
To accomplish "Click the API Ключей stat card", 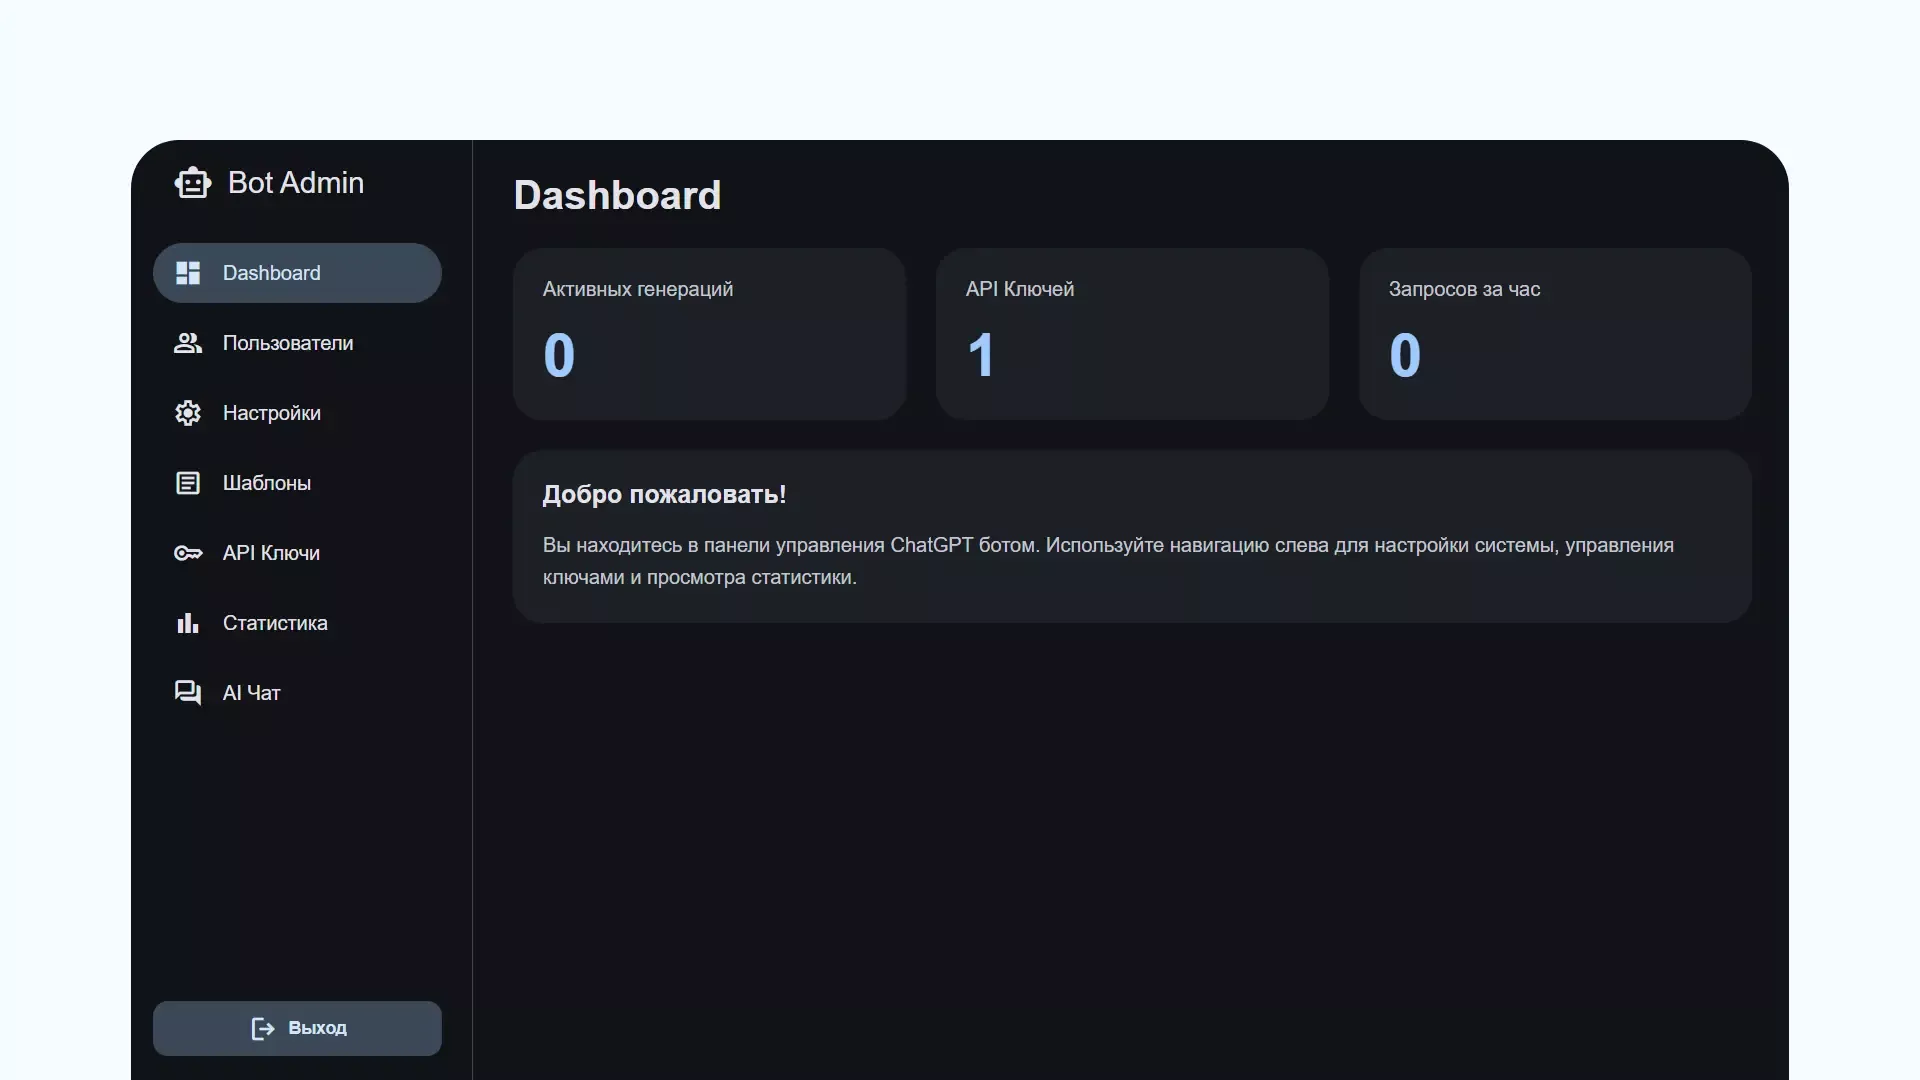I will [1132, 334].
